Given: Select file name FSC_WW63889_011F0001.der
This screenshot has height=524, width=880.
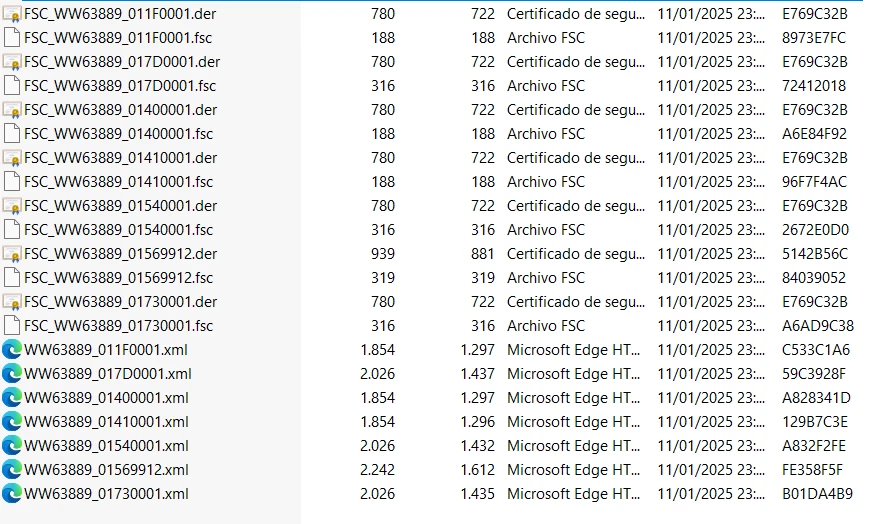Looking at the screenshot, I should (x=120, y=14).
